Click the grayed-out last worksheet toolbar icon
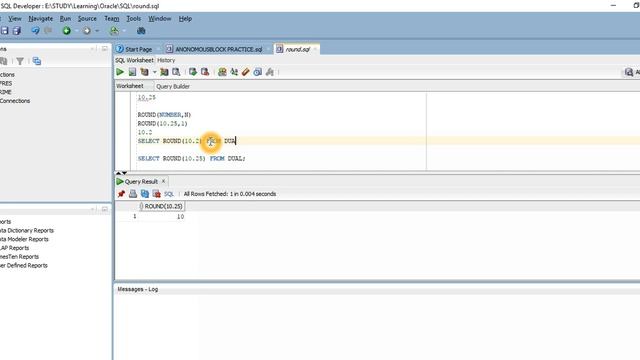Image resolution: width=640 pixels, height=360 pixels. [x=269, y=72]
